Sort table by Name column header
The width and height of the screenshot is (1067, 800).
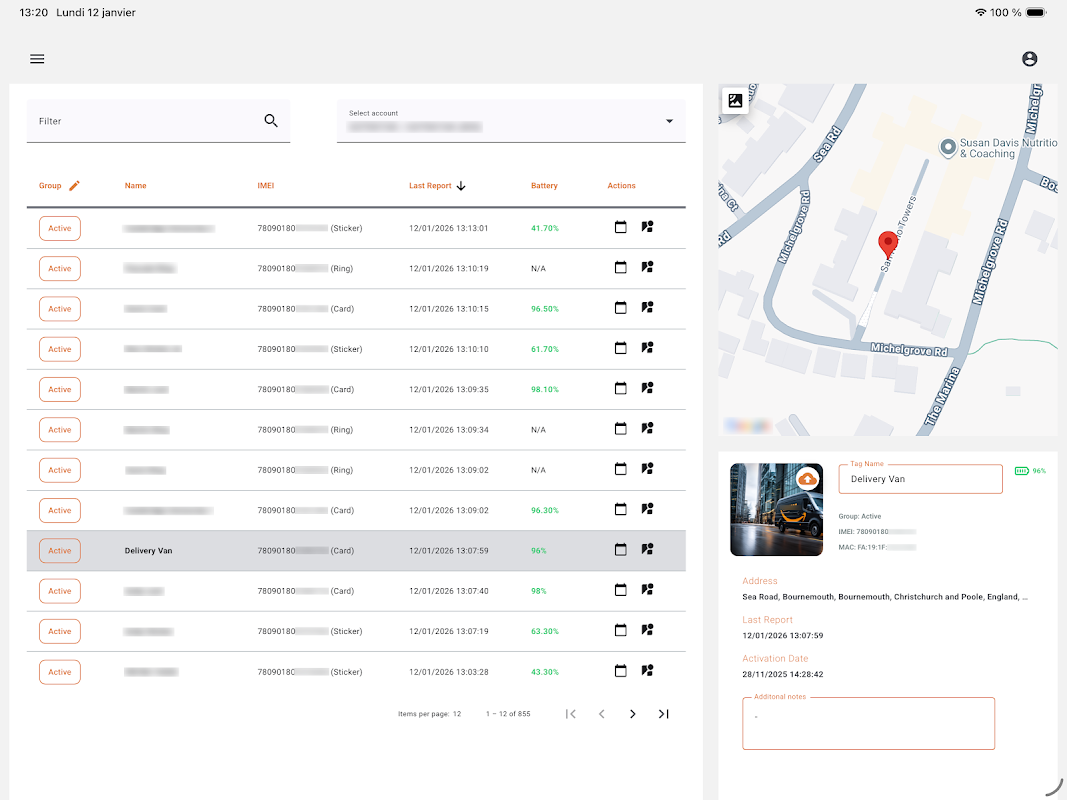pos(135,186)
